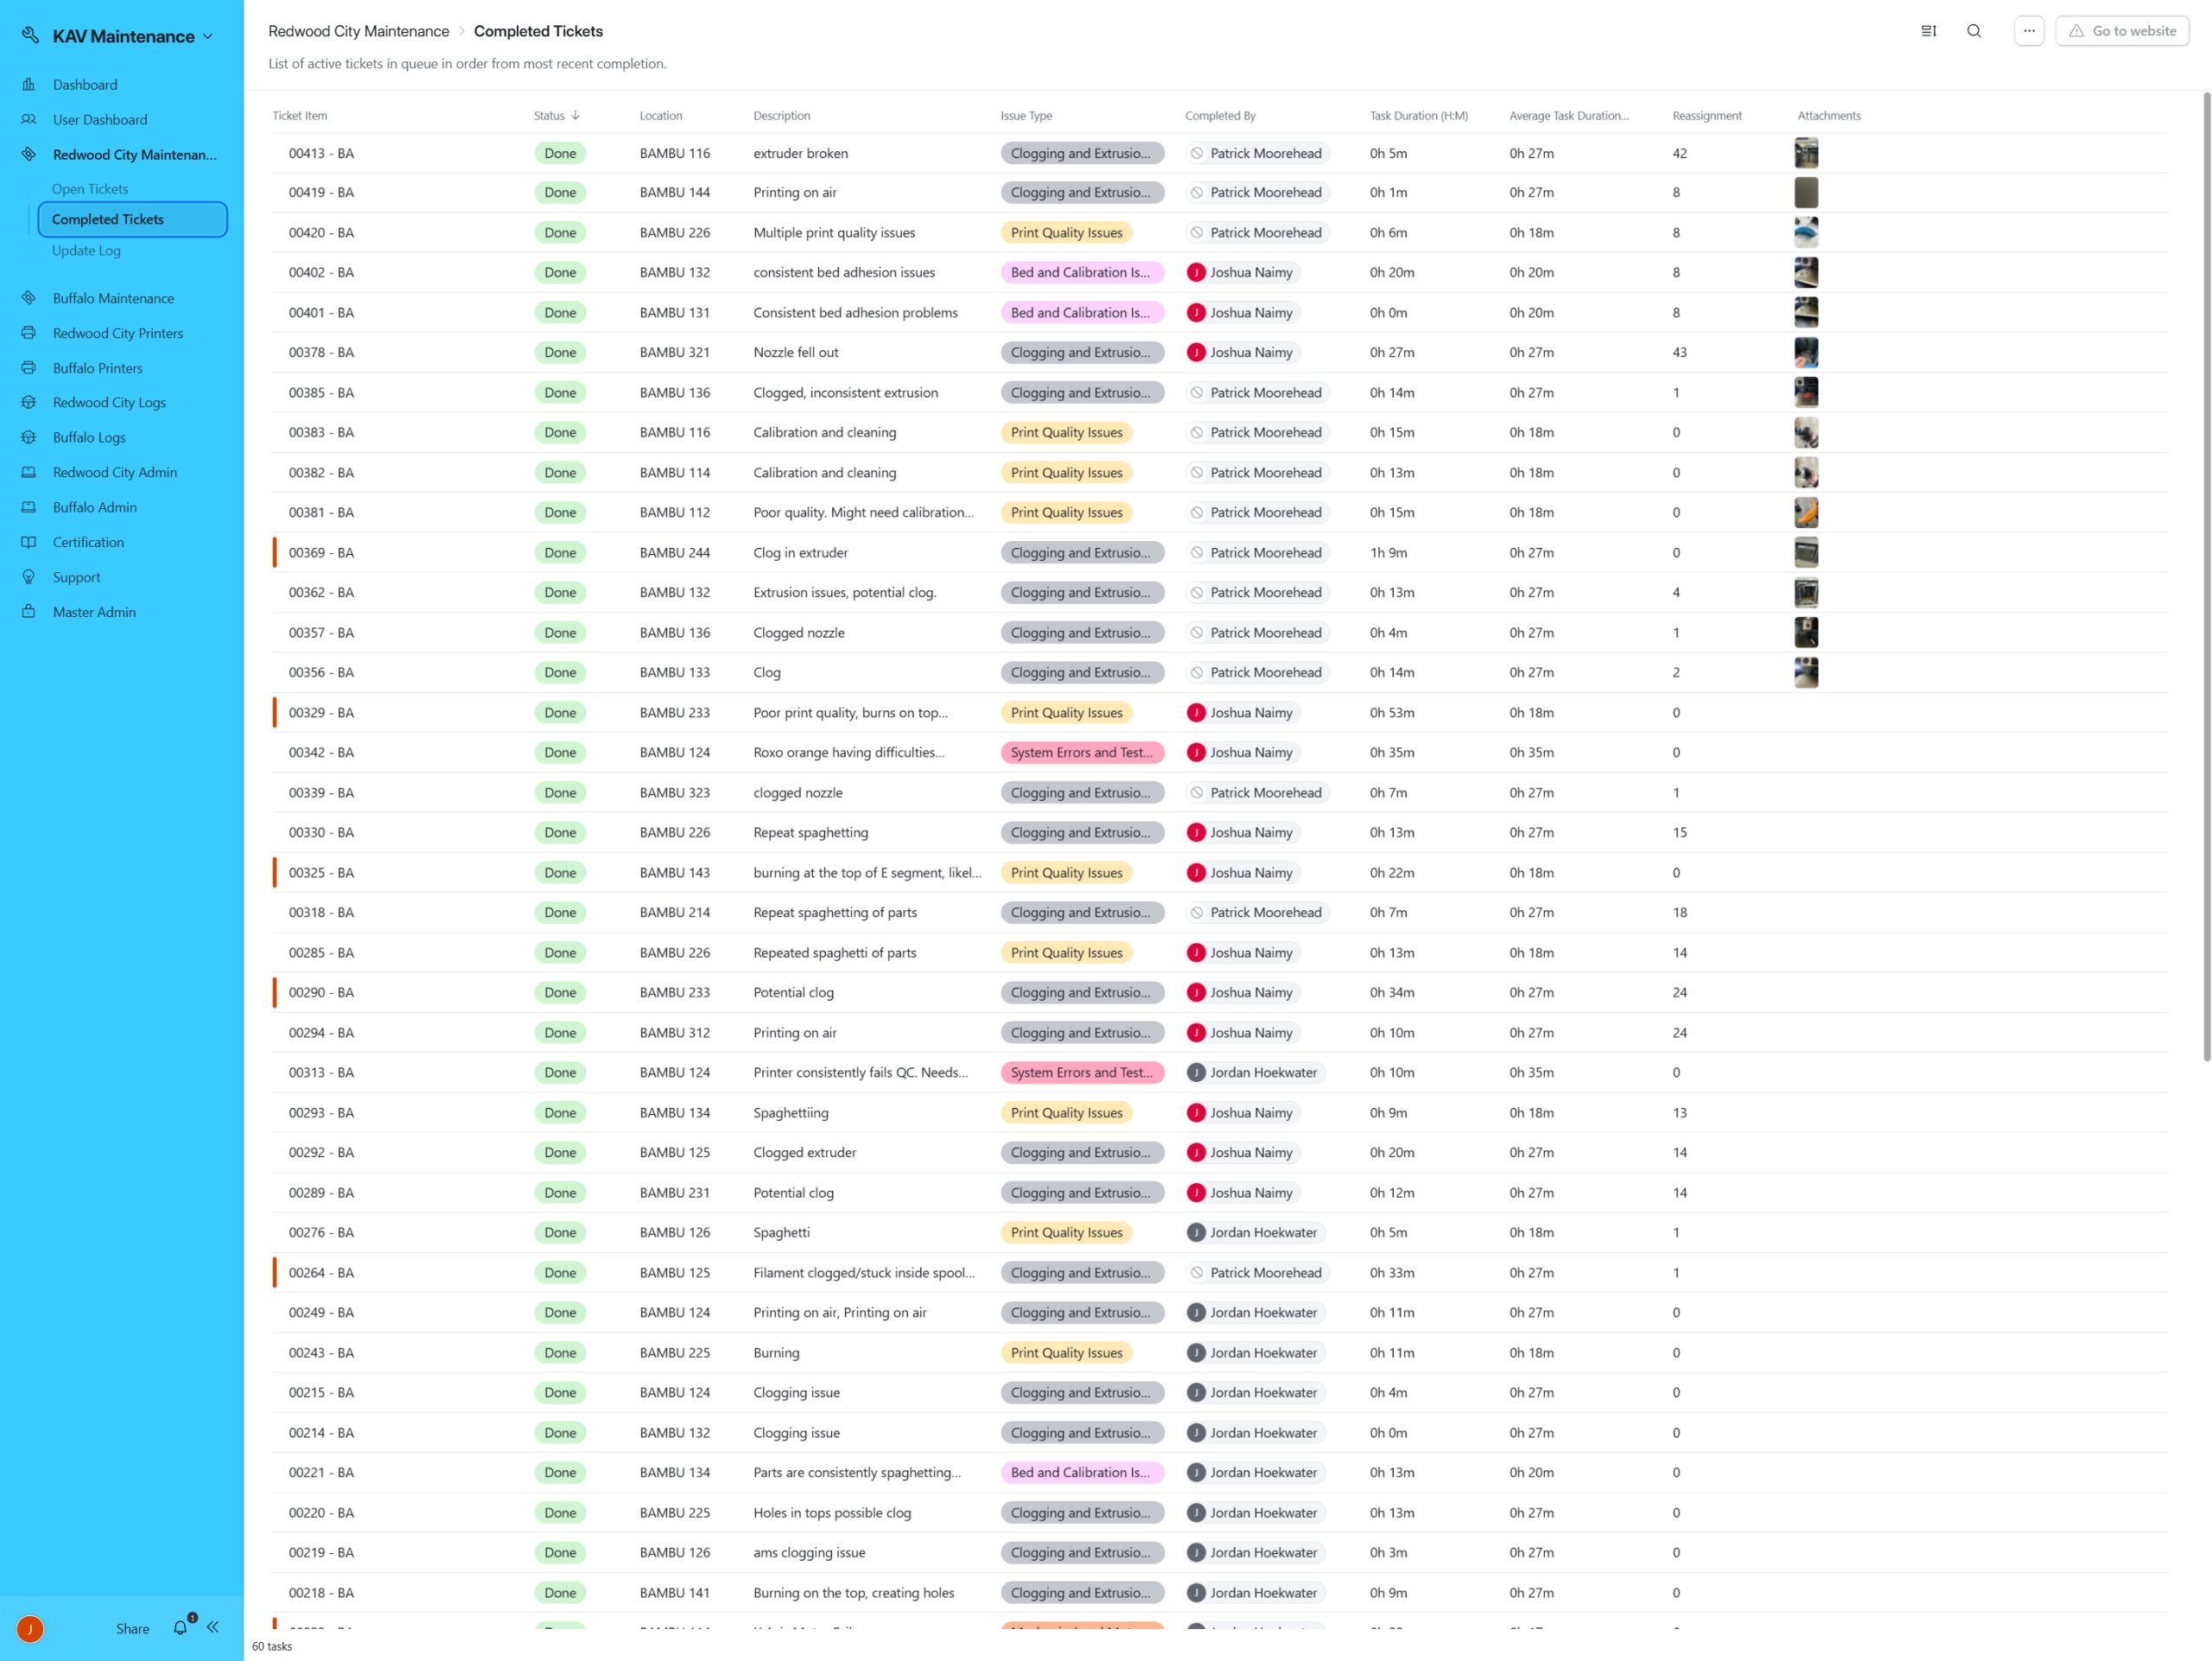
Task: Open the attachment thumbnail for ticket 00413
Action: click(x=1805, y=153)
